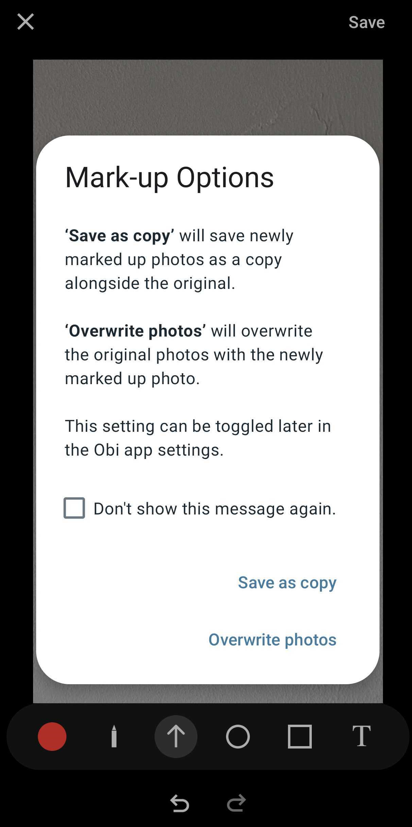Click the photo strip below the dialog
Image resolution: width=412 pixels, height=827 pixels.
tap(208, 694)
